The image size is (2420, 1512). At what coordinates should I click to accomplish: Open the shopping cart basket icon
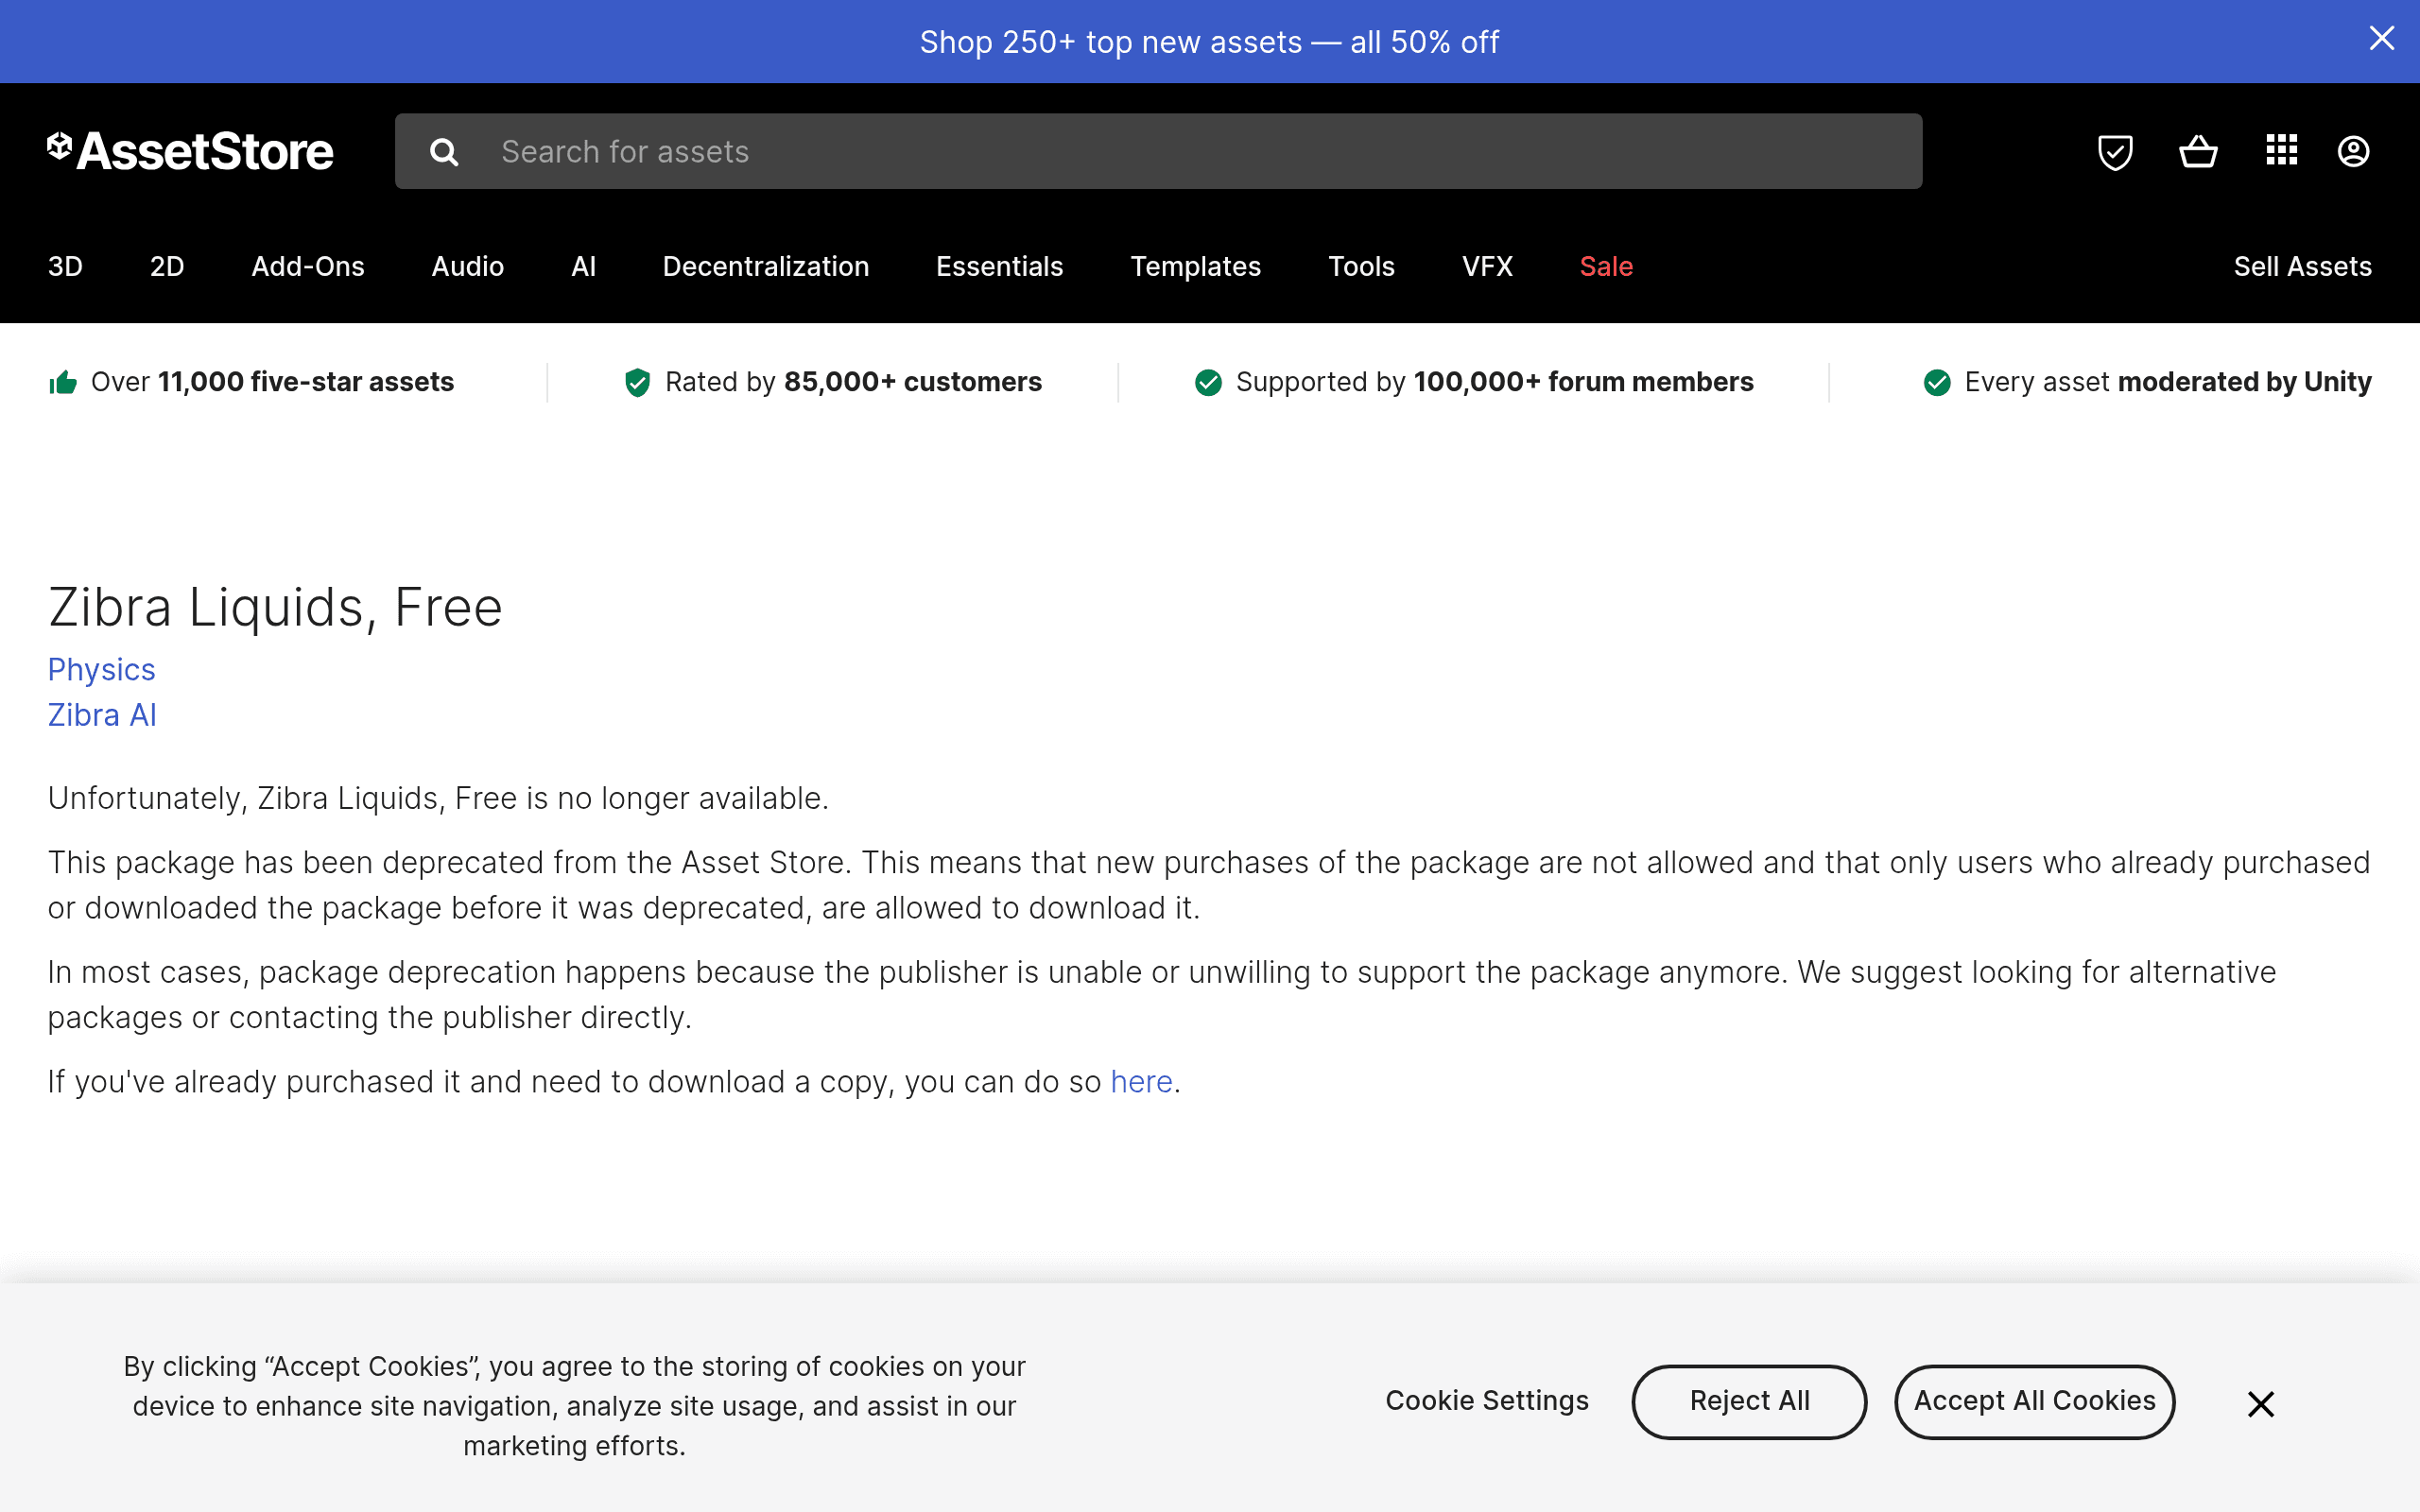(x=2198, y=152)
